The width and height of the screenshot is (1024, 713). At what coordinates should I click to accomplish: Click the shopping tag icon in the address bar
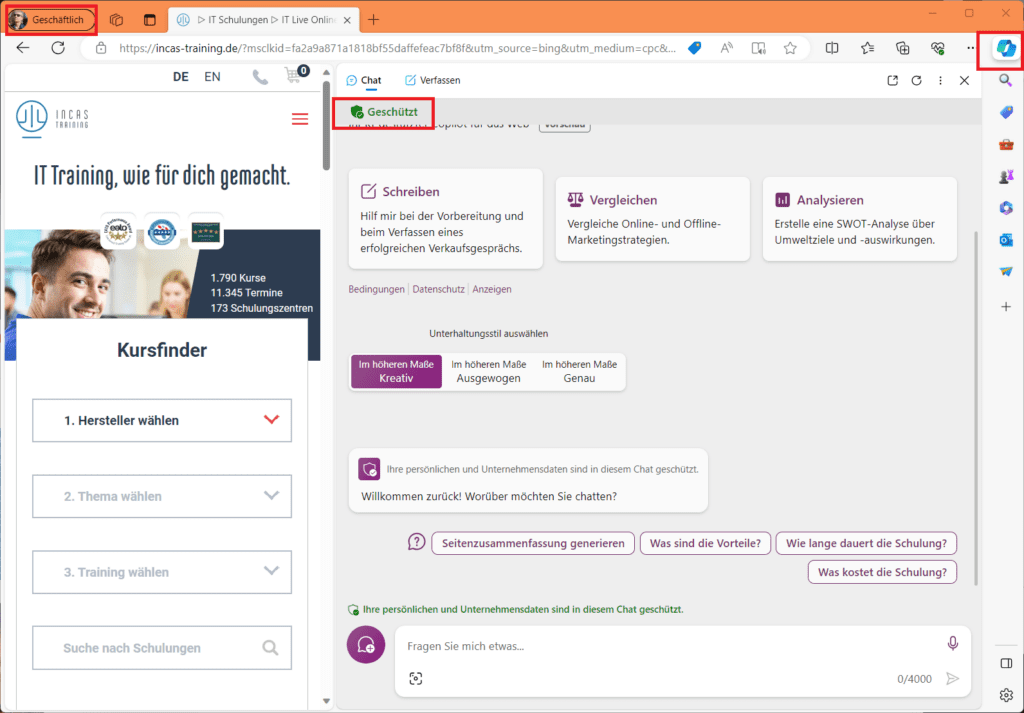click(x=695, y=48)
